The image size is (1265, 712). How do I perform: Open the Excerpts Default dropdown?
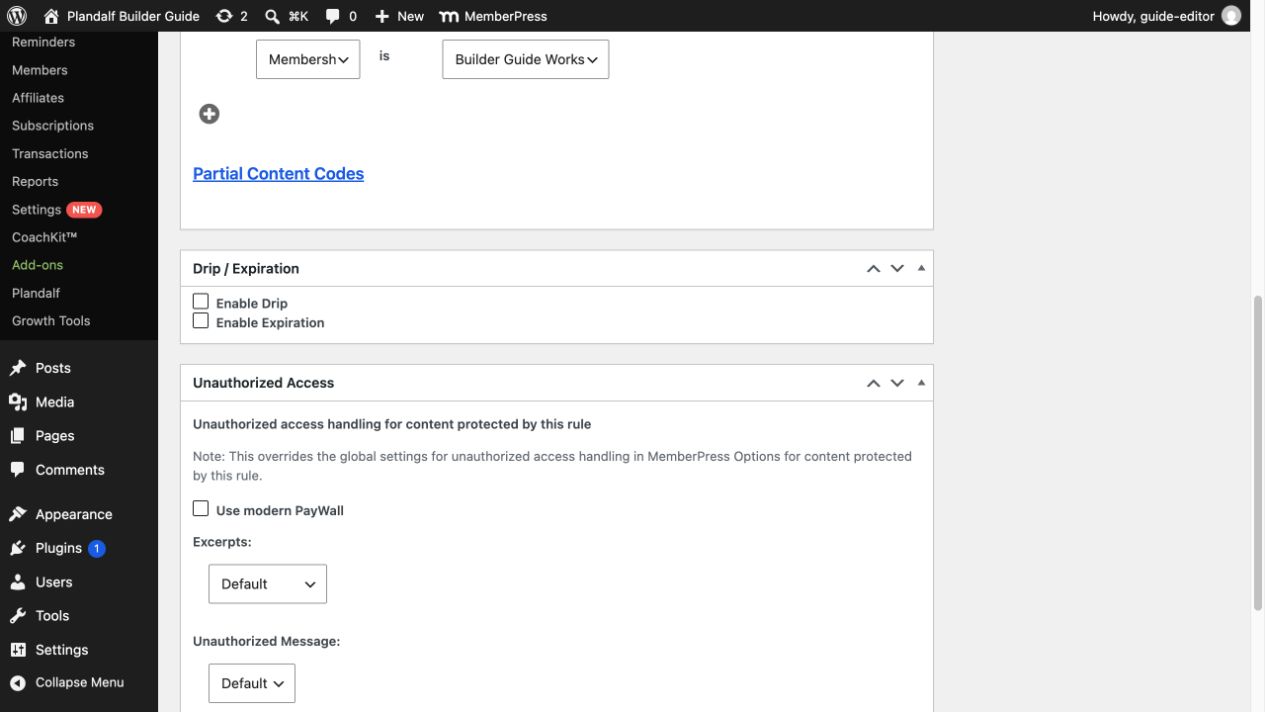(x=267, y=584)
